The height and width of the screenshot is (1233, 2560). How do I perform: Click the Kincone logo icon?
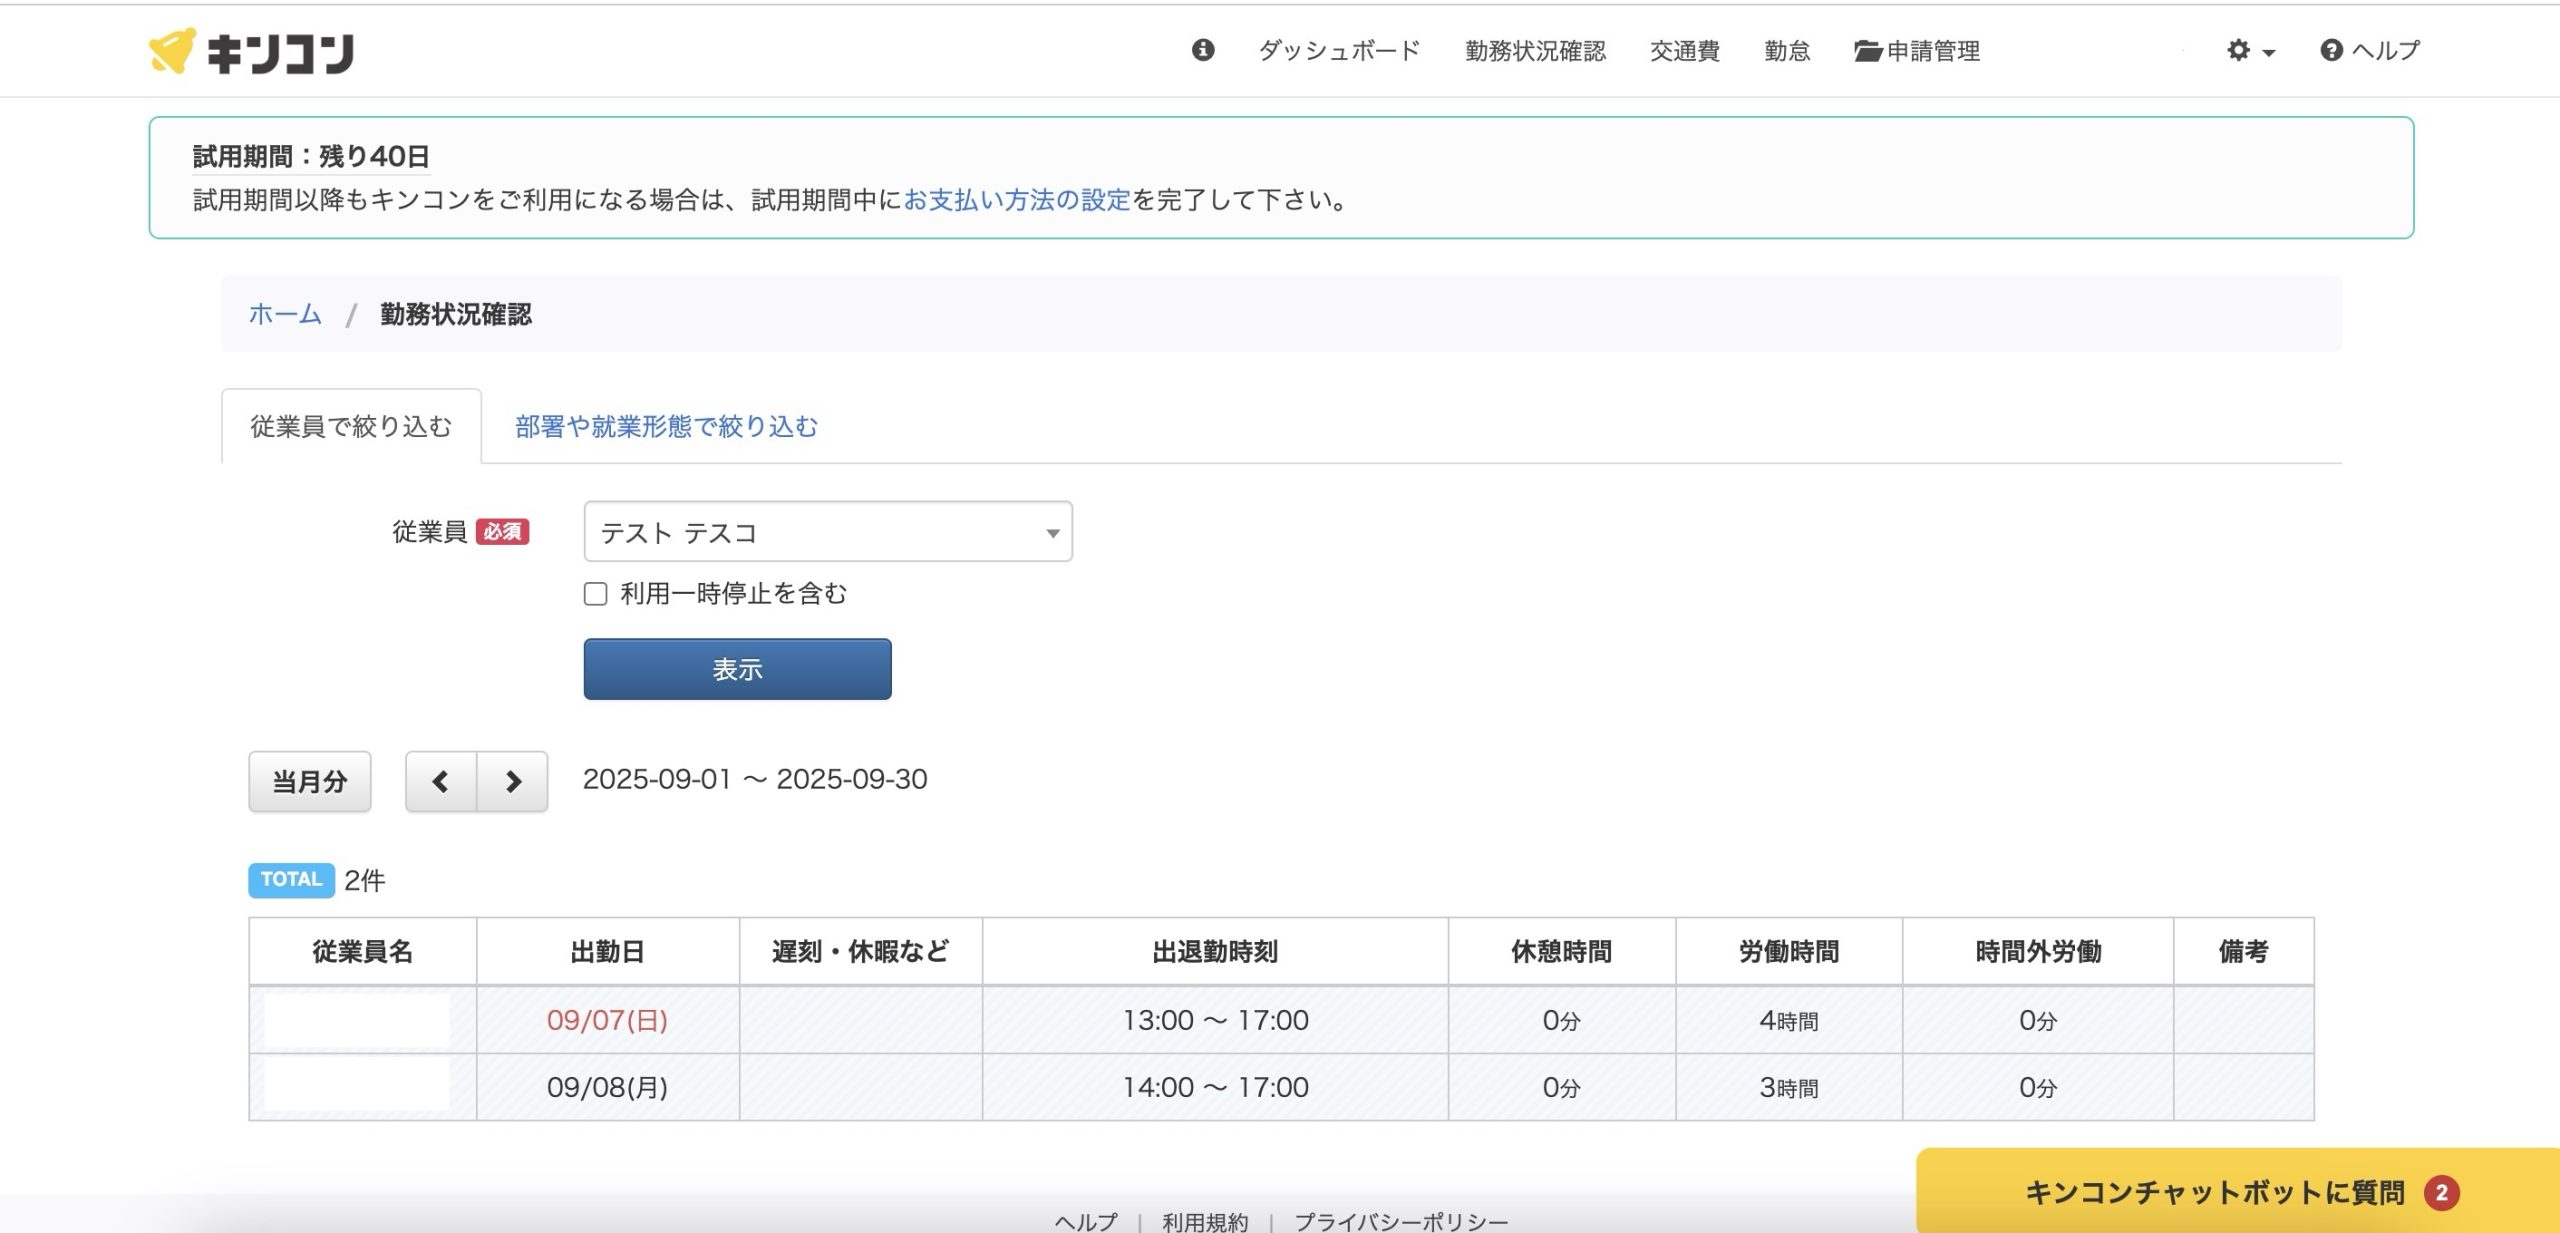click(171, 50)
